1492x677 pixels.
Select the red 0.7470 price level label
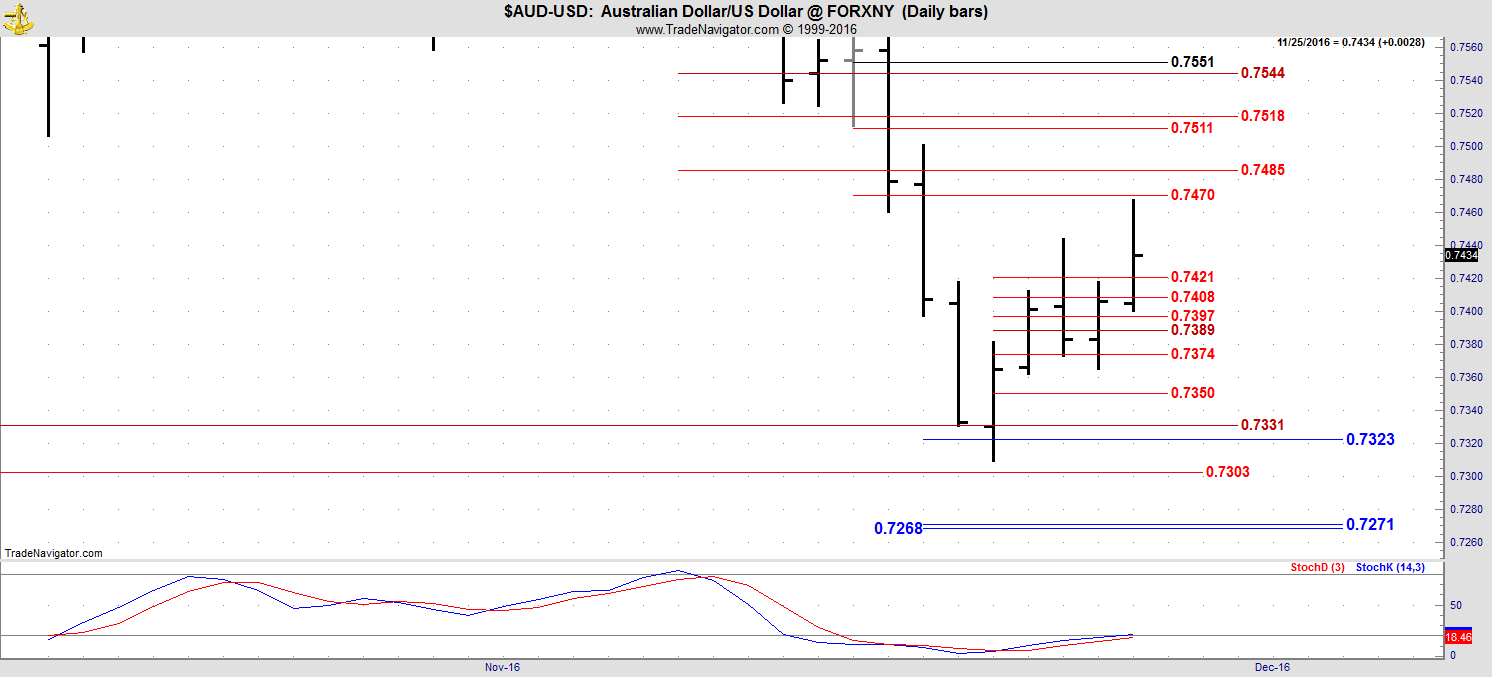point(1192,195)
